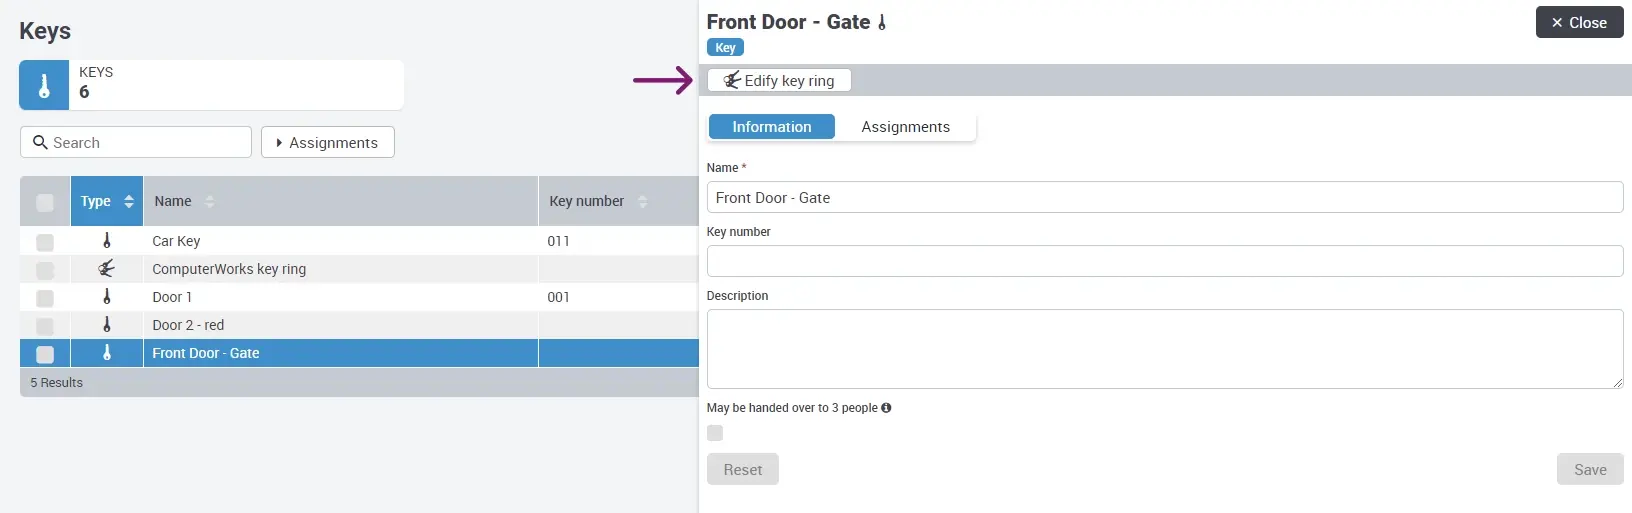Click the Car Key type icon
The width and height of the screenshot is (1632, 513).
pos(107,241)
